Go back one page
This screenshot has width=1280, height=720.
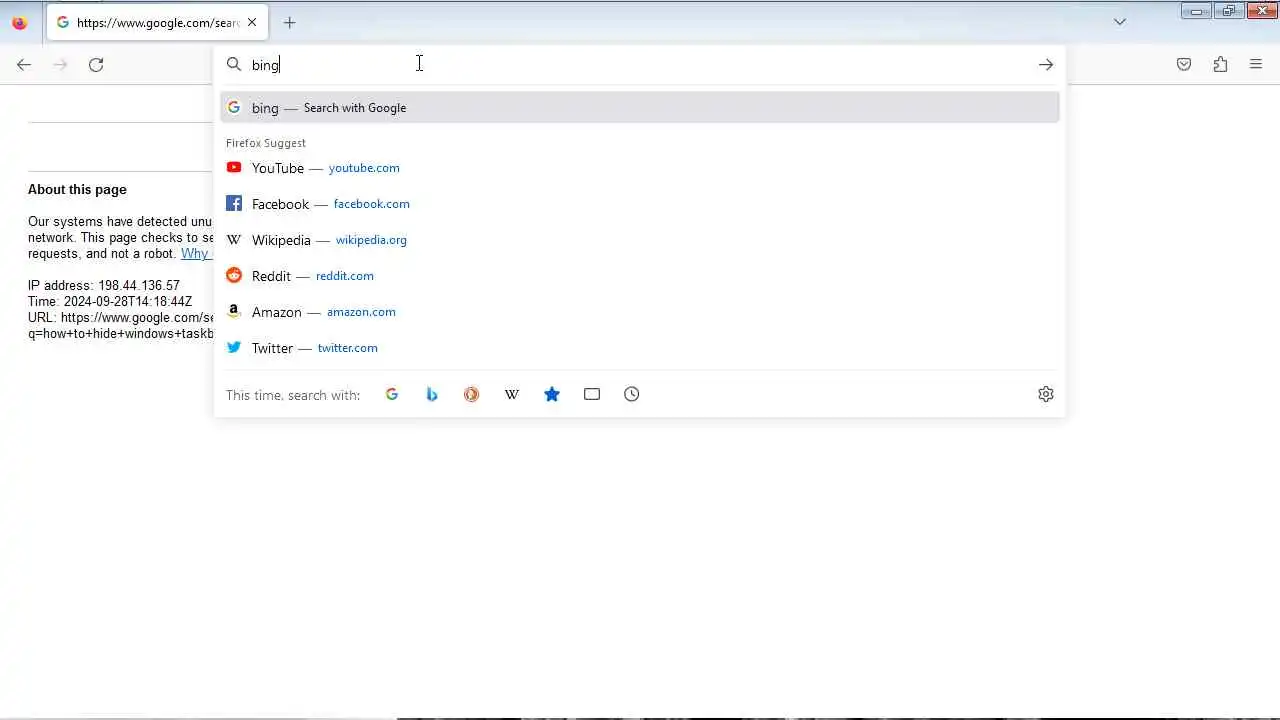point(24,65)
